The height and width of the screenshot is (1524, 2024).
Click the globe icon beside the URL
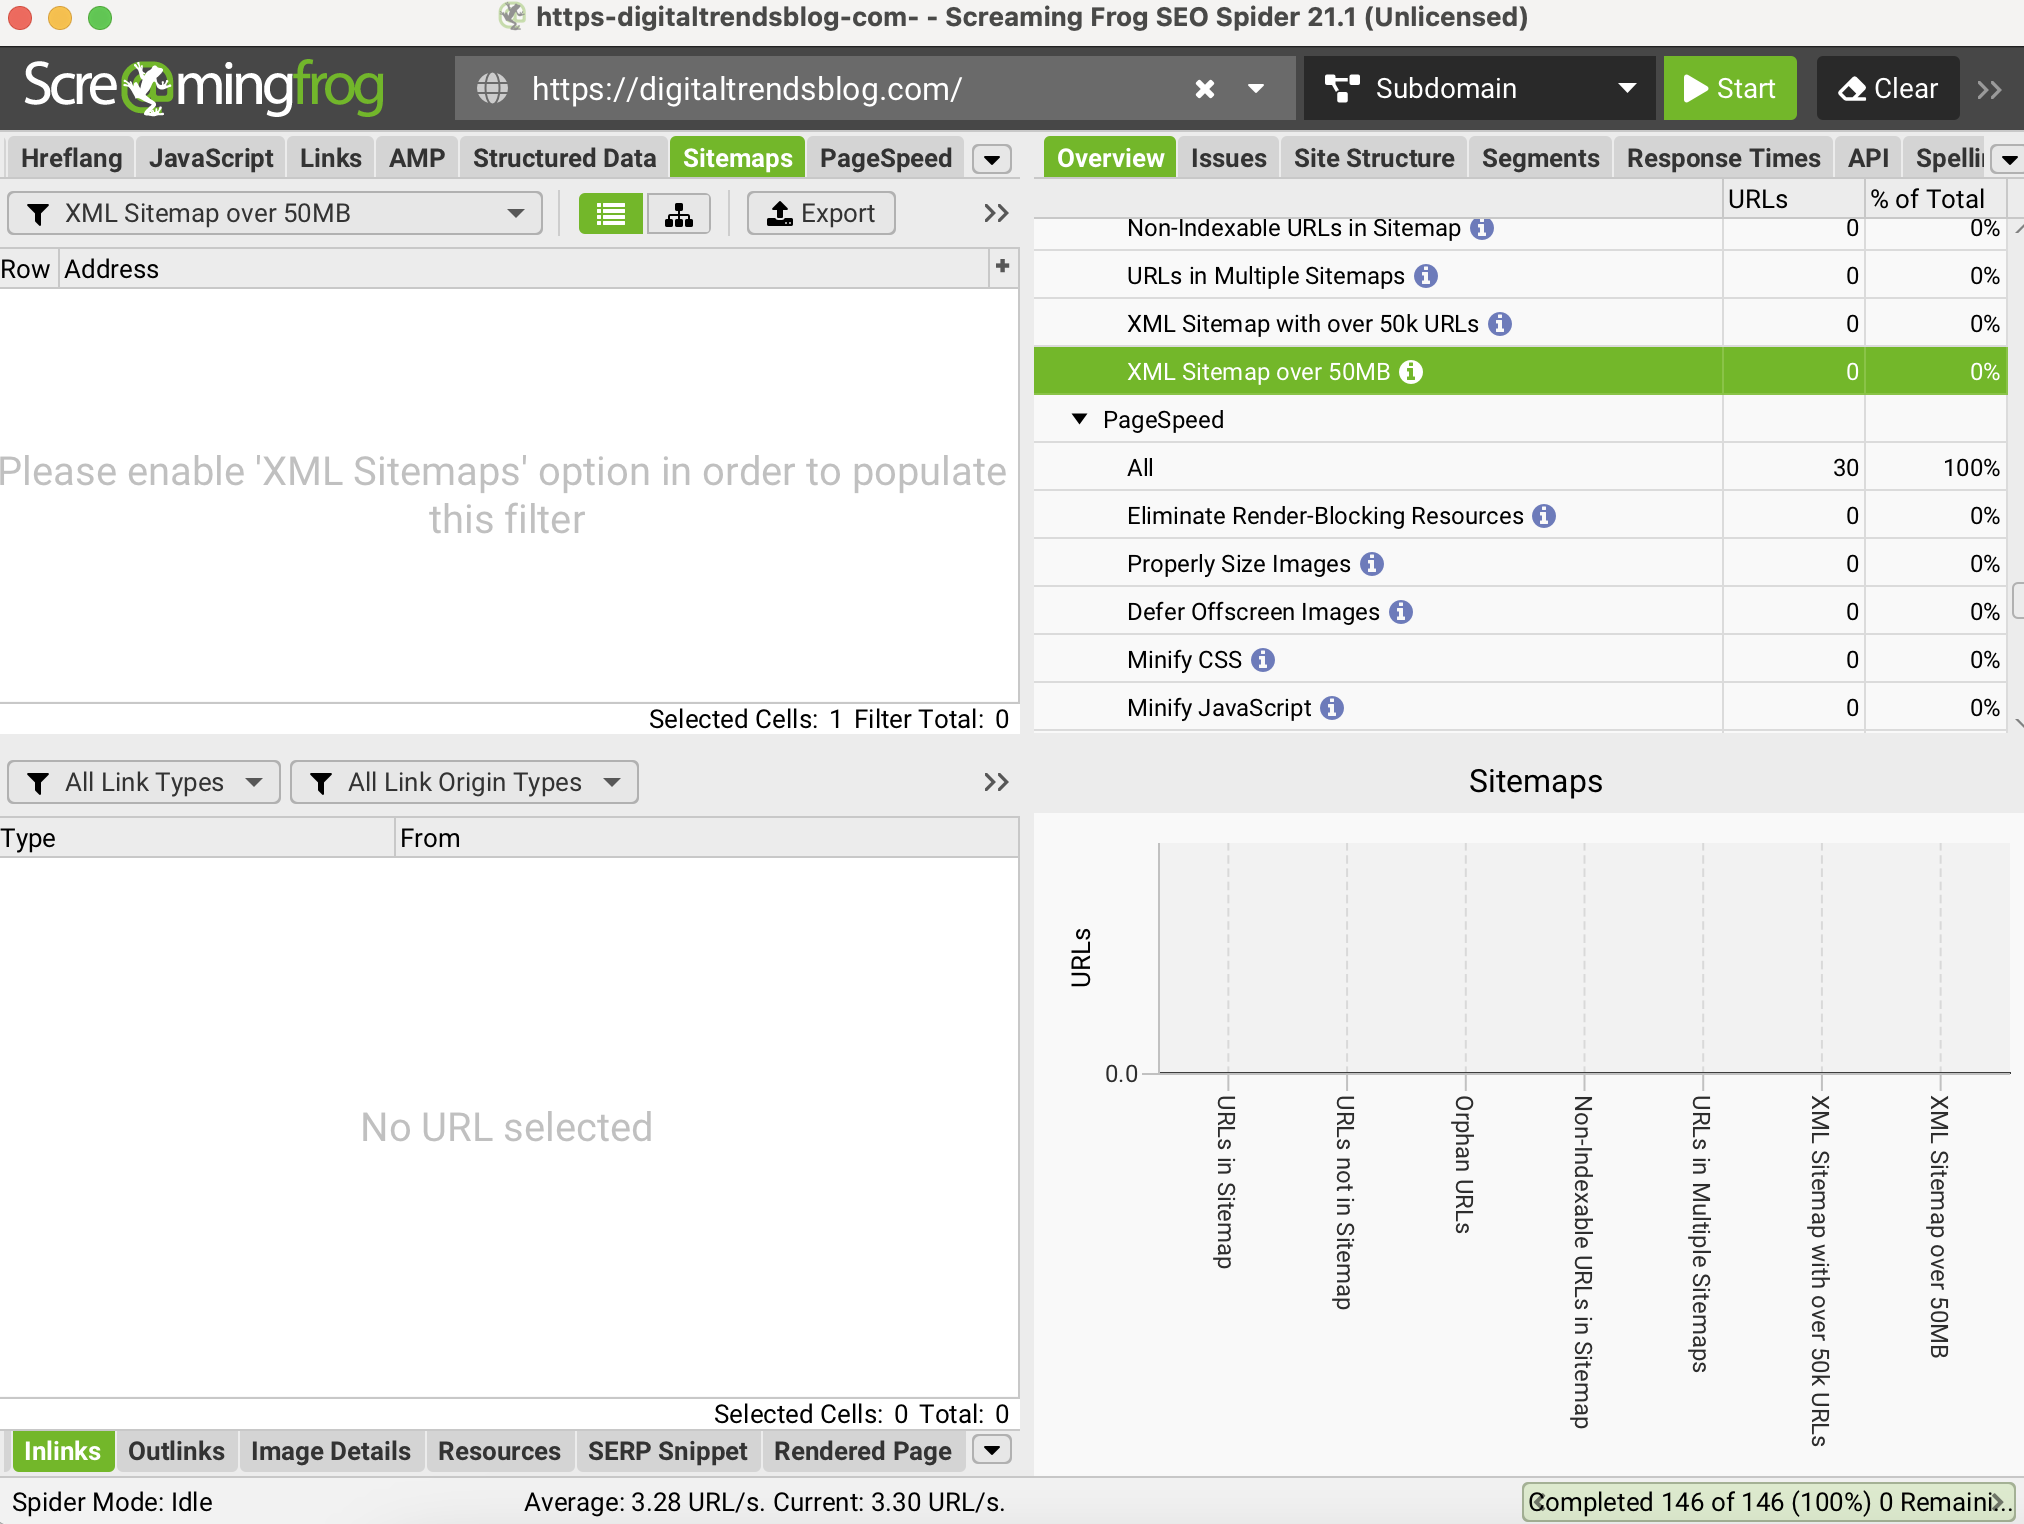[x=492, y=88]
